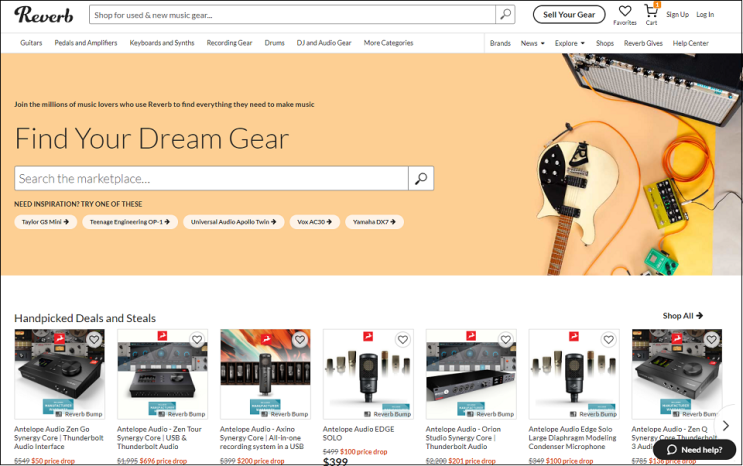Select the Taylor GS Mini suggestion
This screenshot has width=743, height=466.
pos(45,222)
